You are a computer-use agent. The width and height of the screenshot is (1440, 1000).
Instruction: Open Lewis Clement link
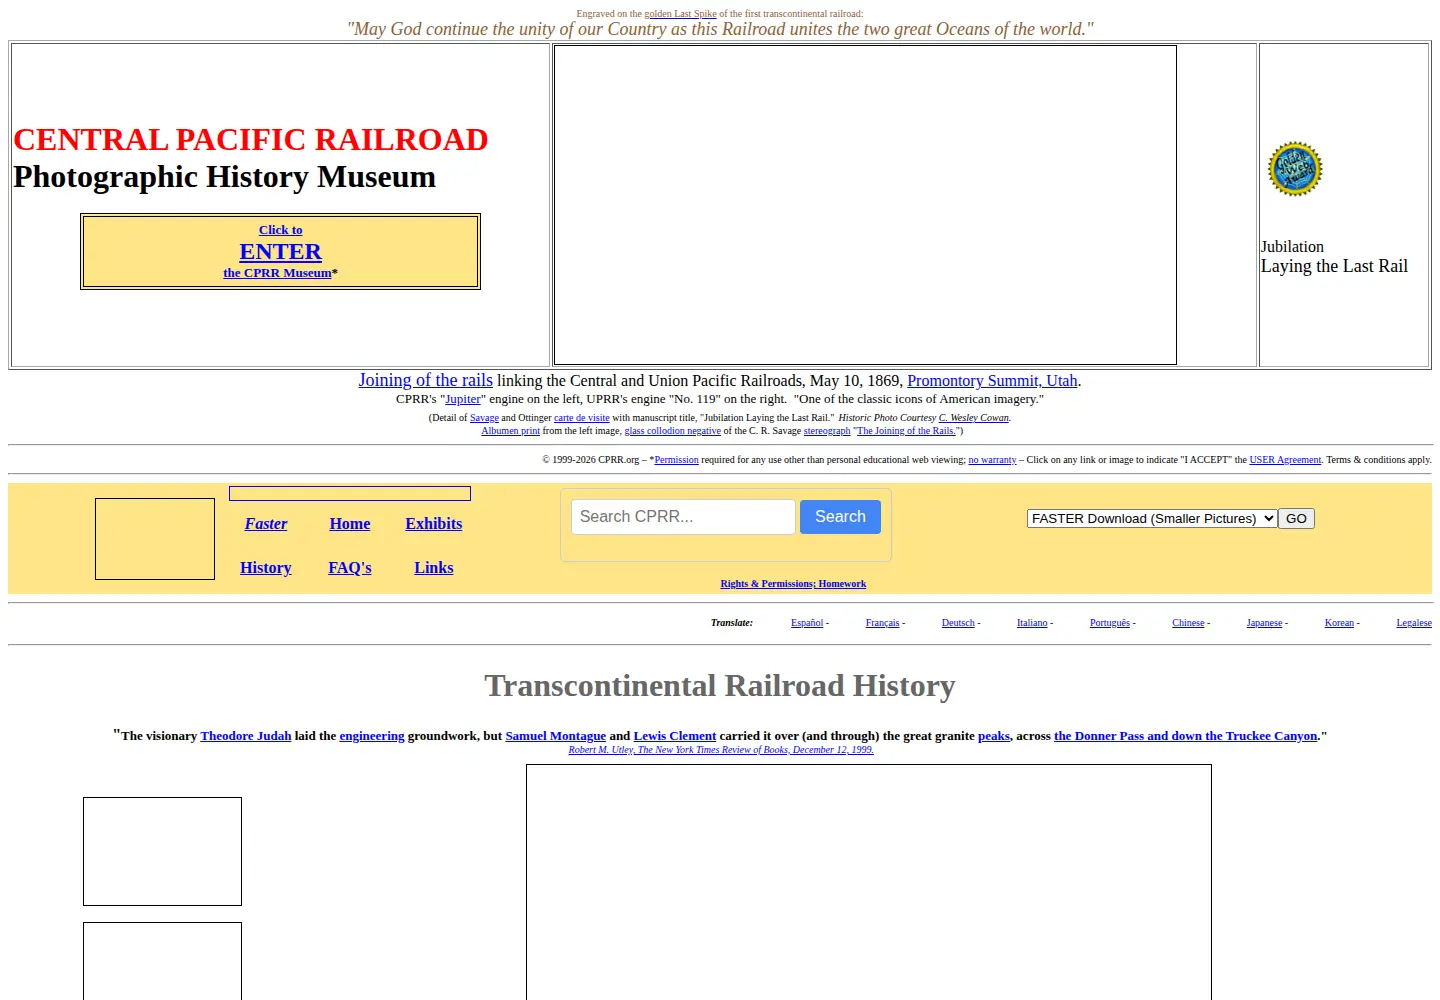pos(675,736)
